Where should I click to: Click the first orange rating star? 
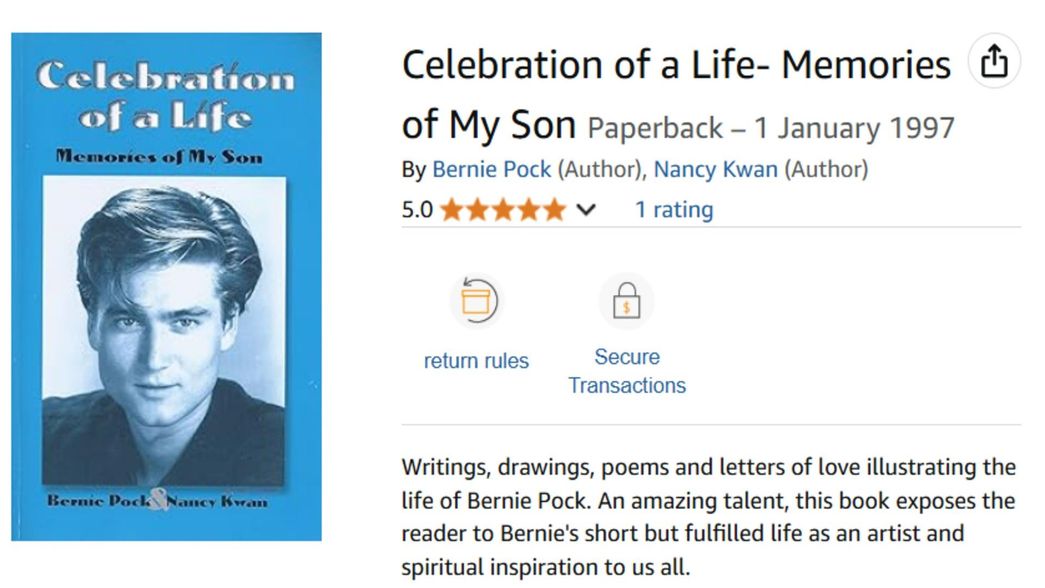pos(451,210)
